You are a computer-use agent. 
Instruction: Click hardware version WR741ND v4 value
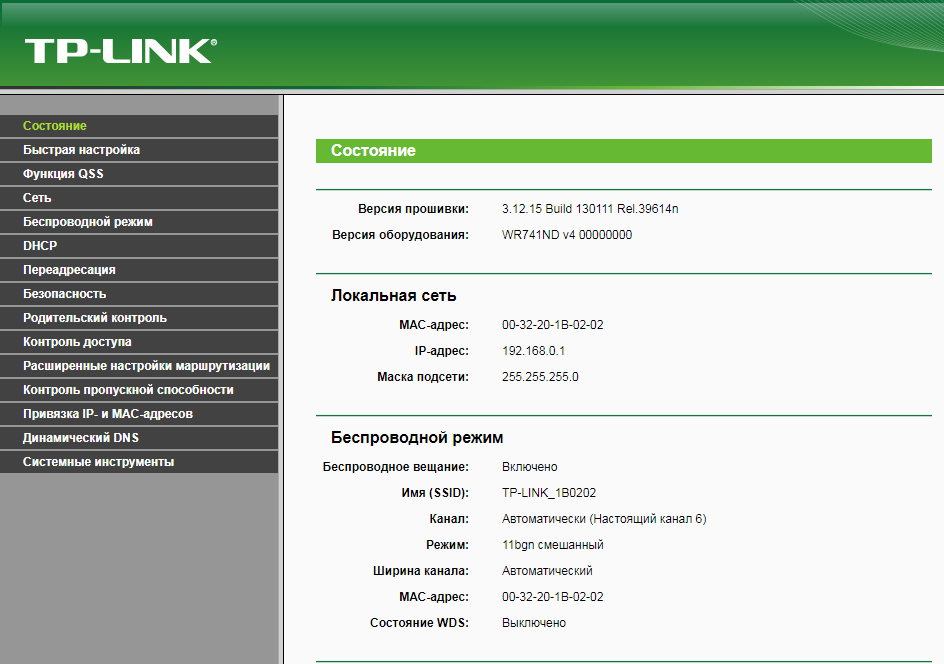(567, 235)
